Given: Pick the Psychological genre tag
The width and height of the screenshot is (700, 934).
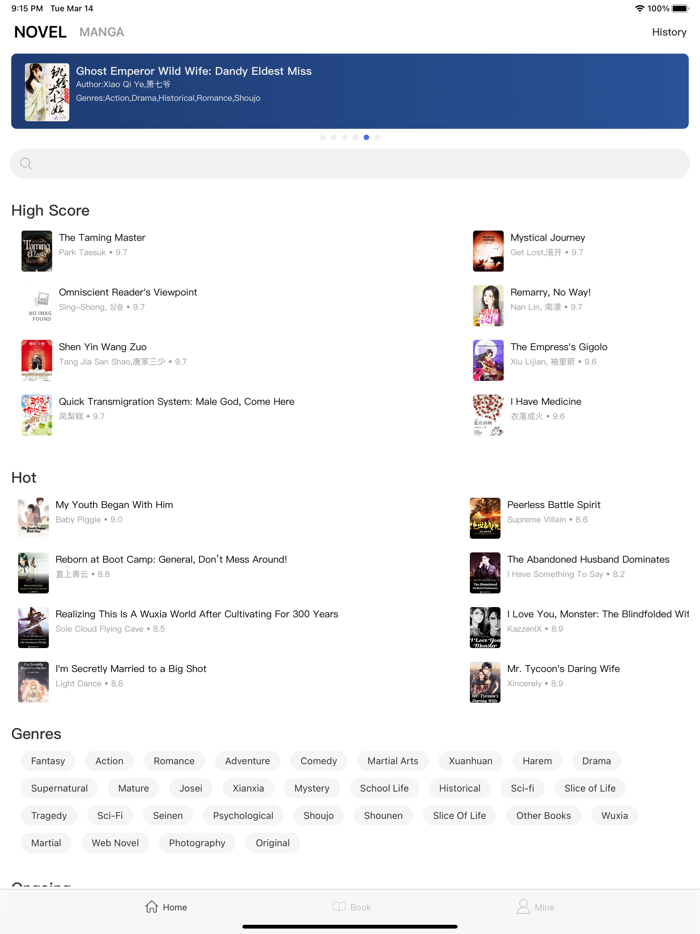Looking at the screenshot, I should (243, 815).
